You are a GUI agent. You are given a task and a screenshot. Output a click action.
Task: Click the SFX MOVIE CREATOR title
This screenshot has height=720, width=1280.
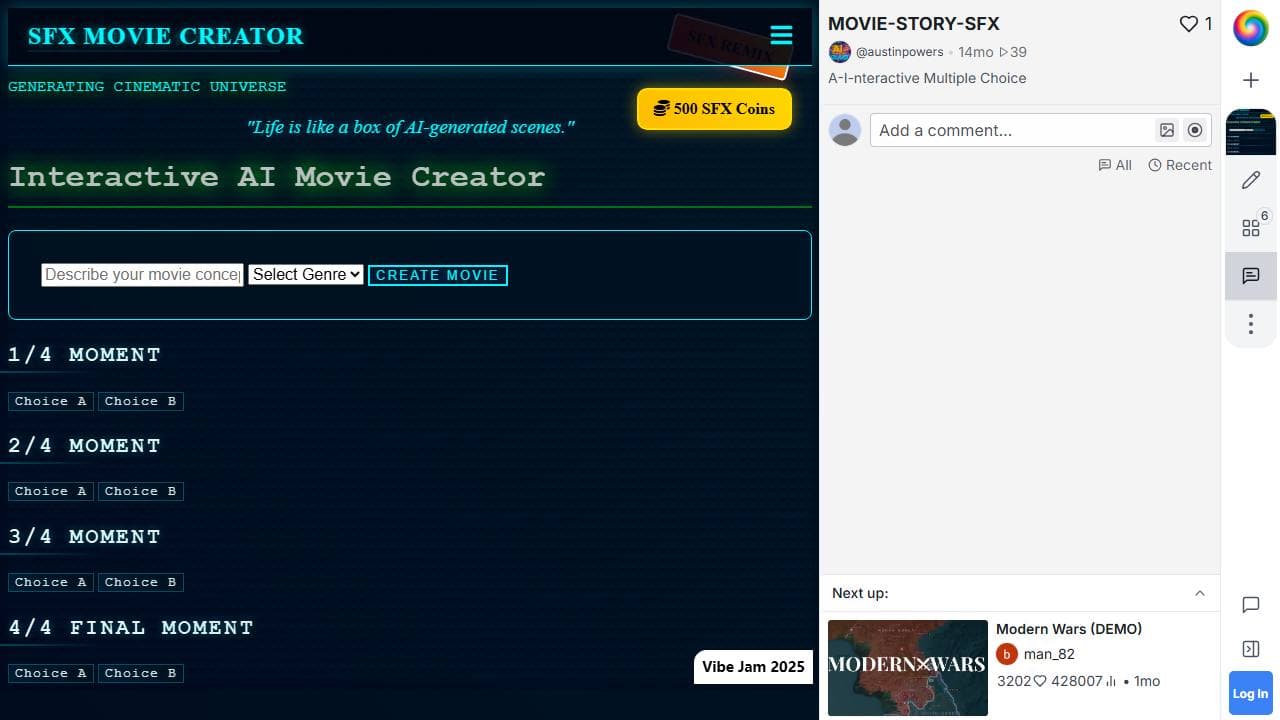tap(165, 36)
